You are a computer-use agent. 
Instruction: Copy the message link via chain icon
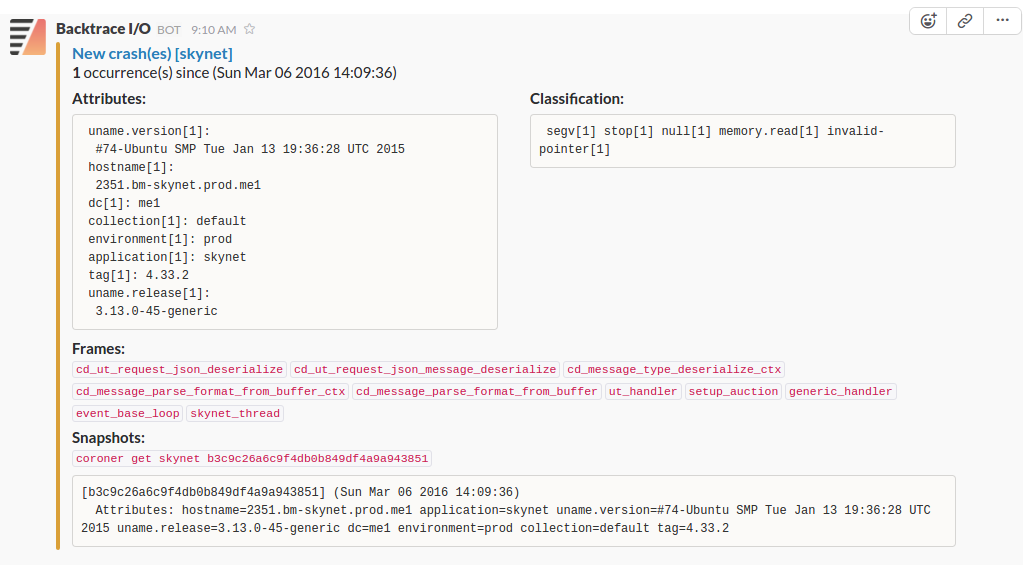point(965,21)
